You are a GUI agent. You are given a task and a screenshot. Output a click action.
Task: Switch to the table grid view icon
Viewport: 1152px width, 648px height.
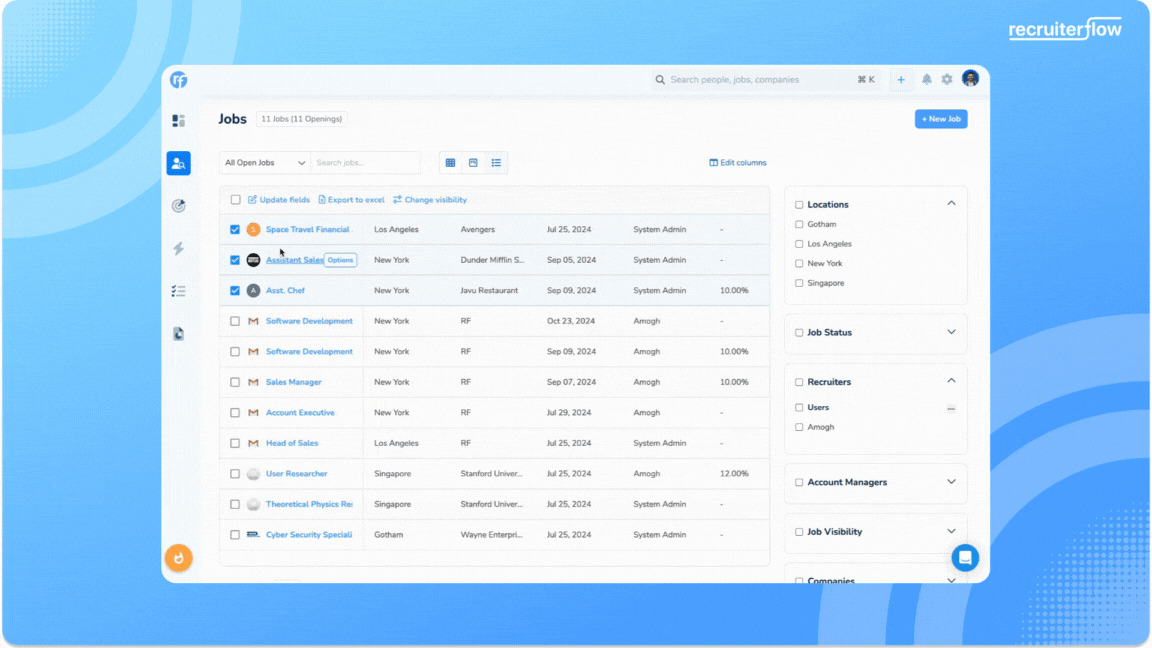click(x=451, y=163)
